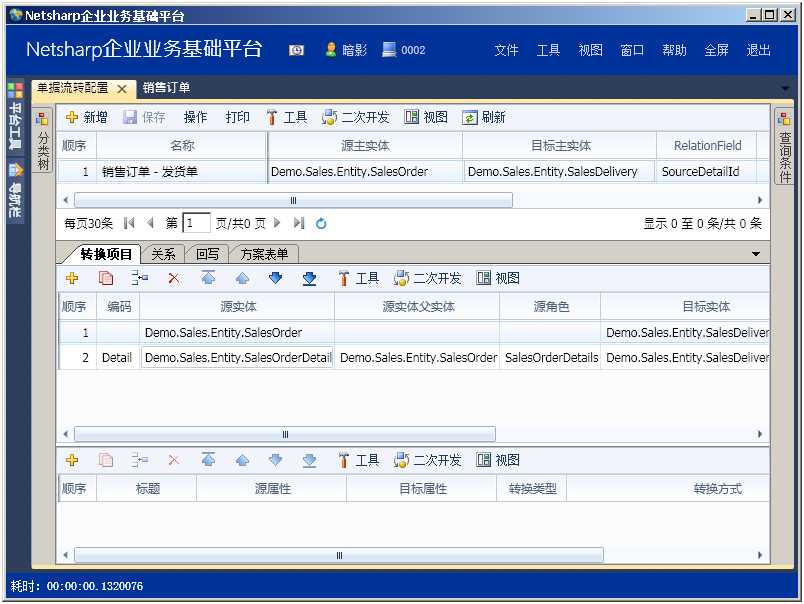This screenshot has height=604, width=804.
Task: Go to last page in pager
Action: pos(299,223)
